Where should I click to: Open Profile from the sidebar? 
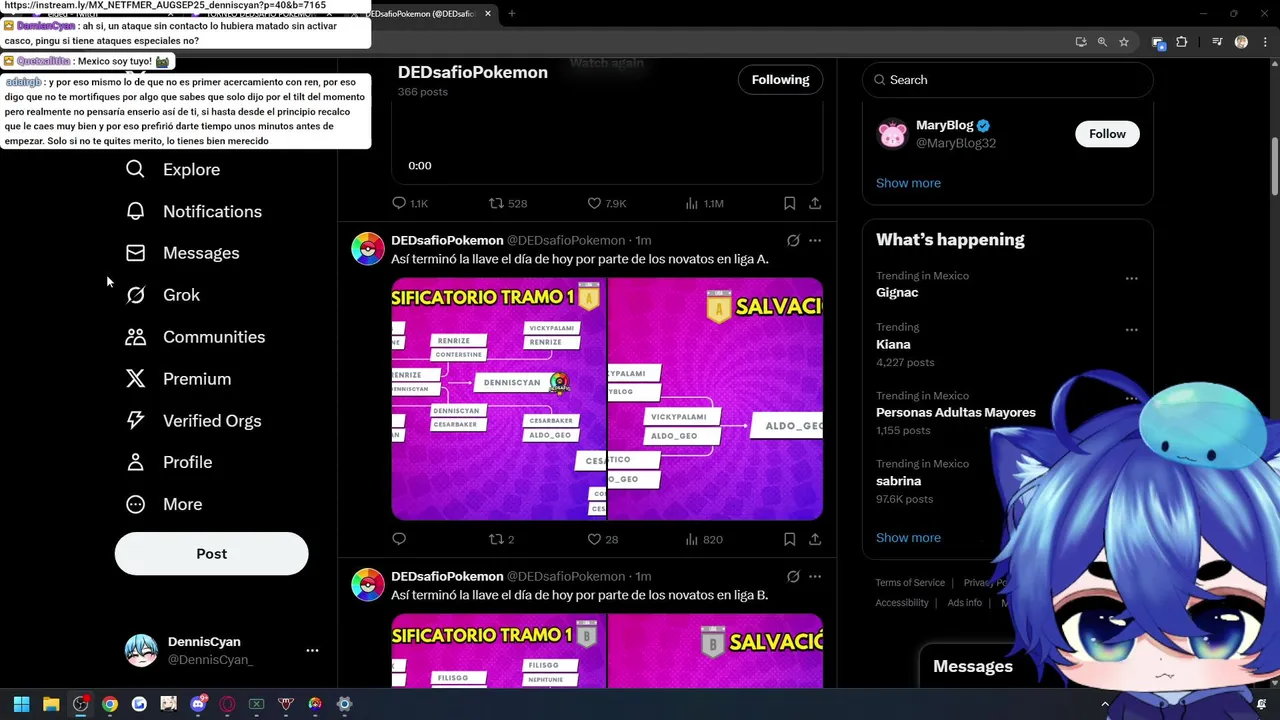tap(168, 462)
